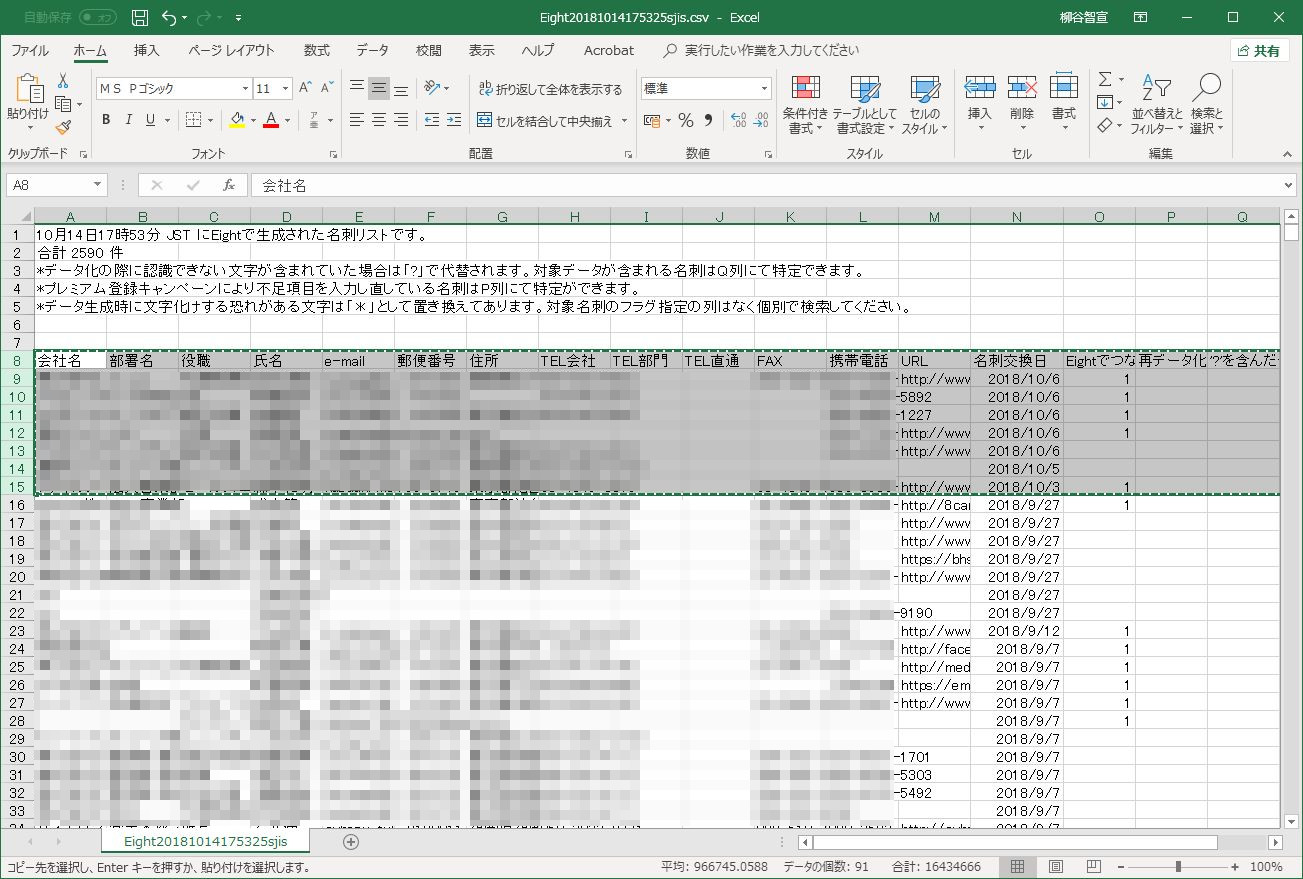Click セルを結合して中央揃え button
The image size is (1303, 879).
(546, 120)
